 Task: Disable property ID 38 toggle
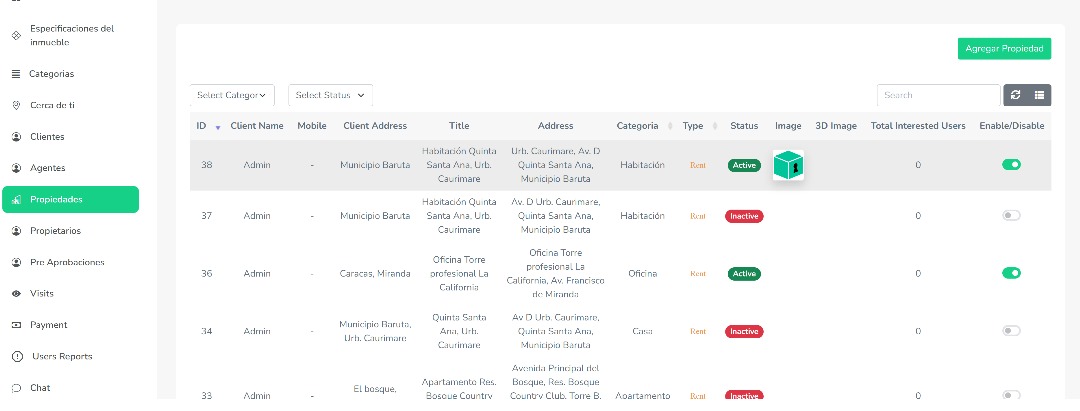[1011, 165]
